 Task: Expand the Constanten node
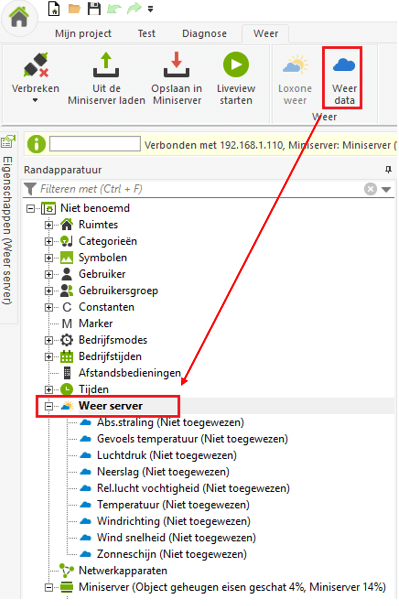pos(49,308)
